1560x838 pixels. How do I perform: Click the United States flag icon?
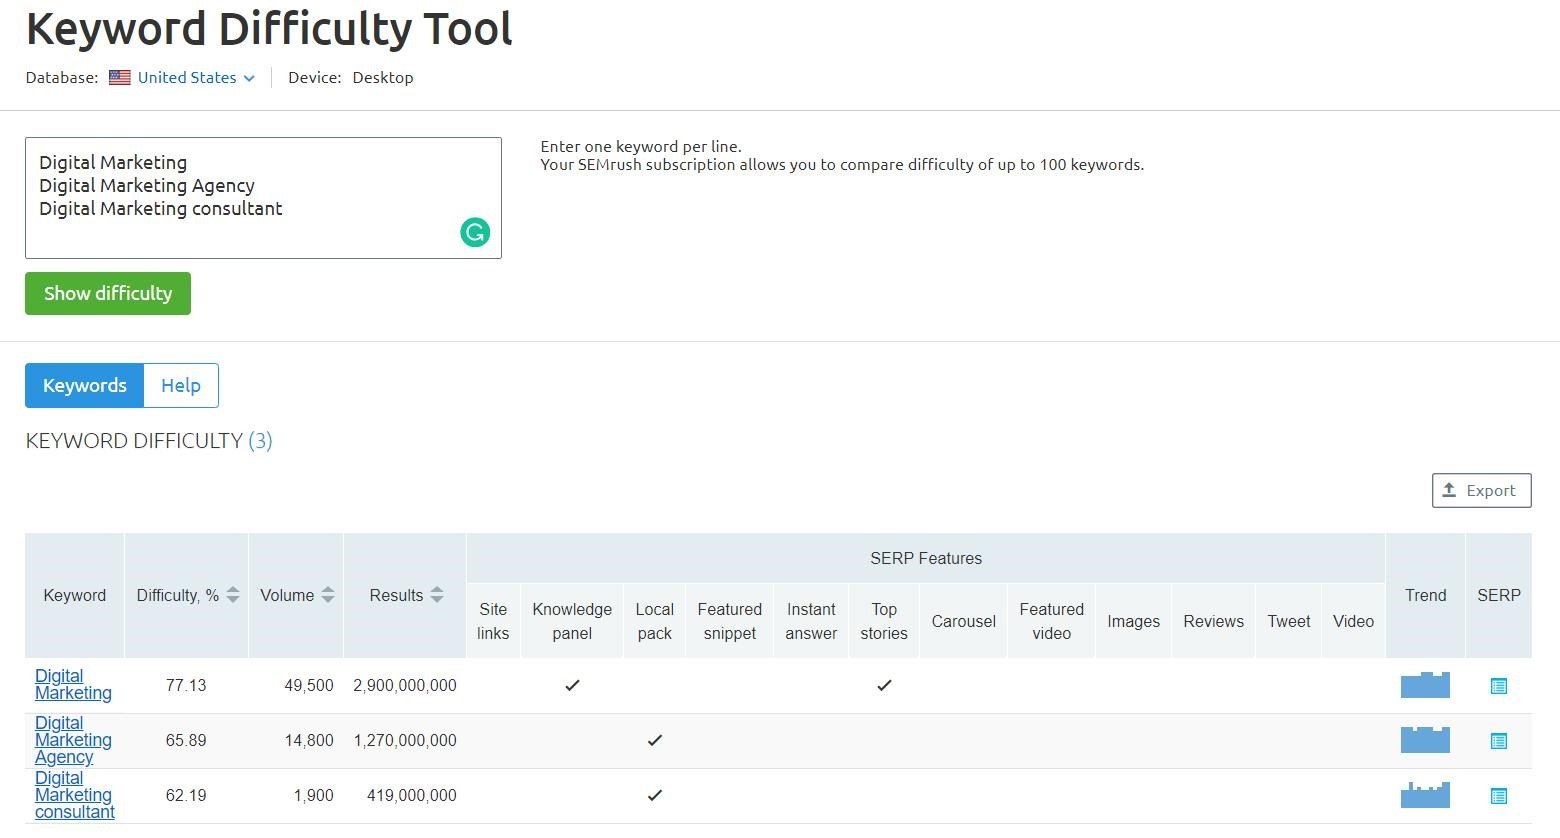tap(120, 78)
